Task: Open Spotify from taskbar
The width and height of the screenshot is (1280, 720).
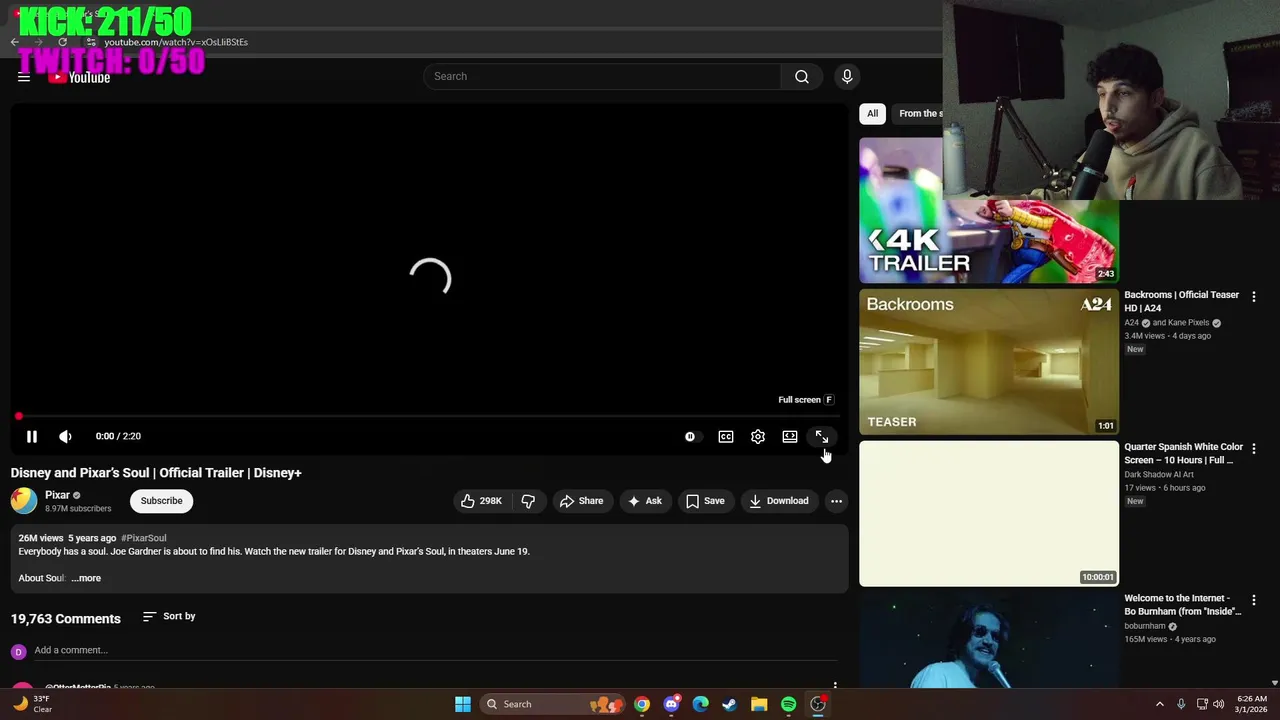Action: [788, 704]
